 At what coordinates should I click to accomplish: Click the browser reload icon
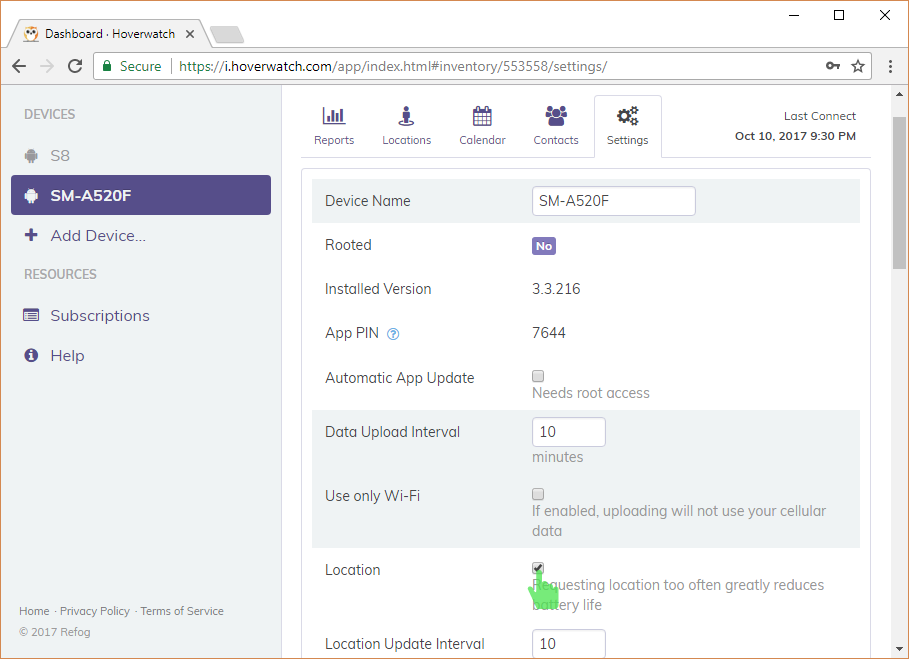click(75, 66)
